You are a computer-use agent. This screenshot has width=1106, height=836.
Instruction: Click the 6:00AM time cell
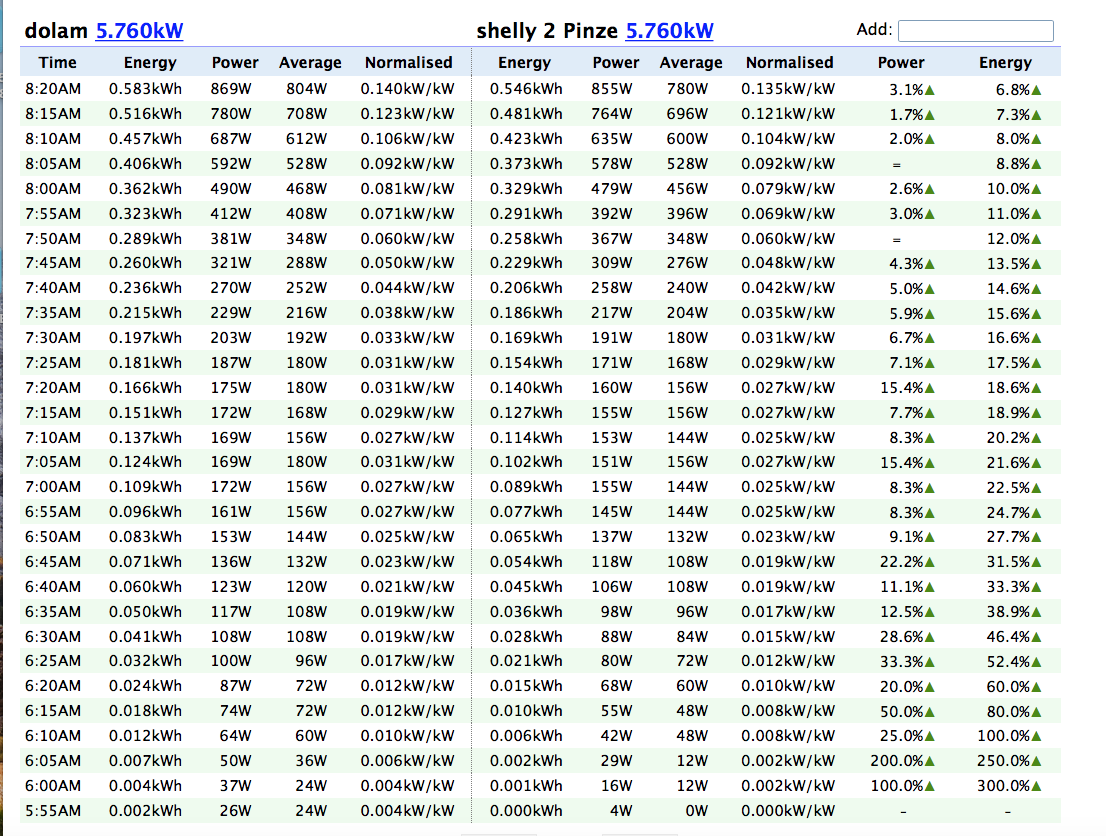53,785
